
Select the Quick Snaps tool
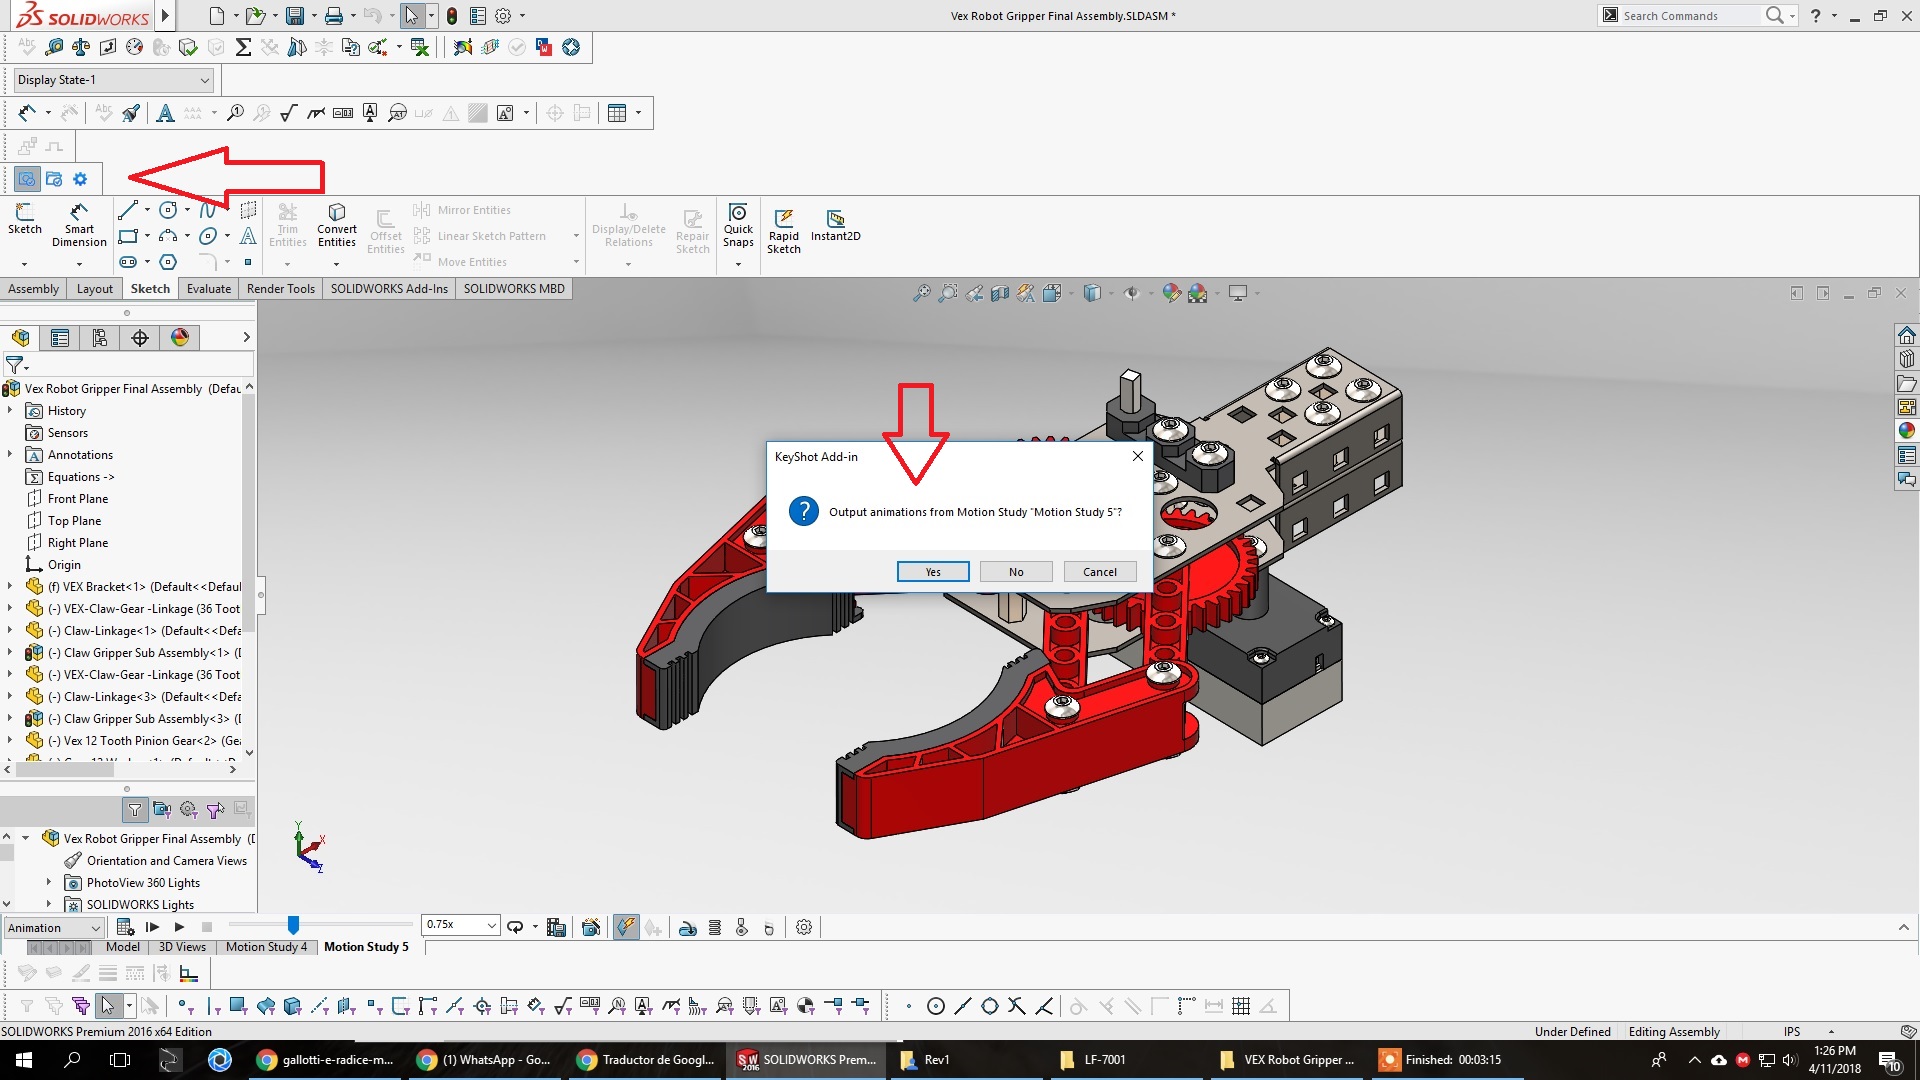point(738,227)
